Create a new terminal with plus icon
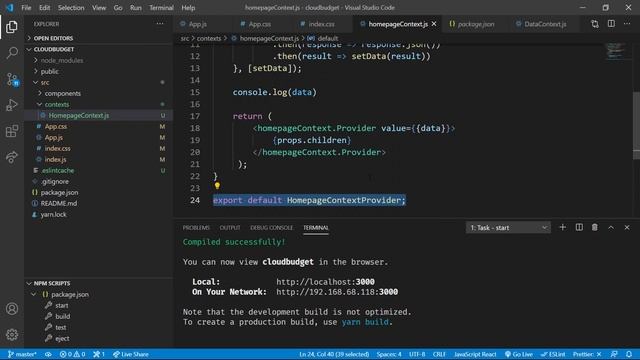The width and height of the screenshot is (640, 360). [562, 227]
